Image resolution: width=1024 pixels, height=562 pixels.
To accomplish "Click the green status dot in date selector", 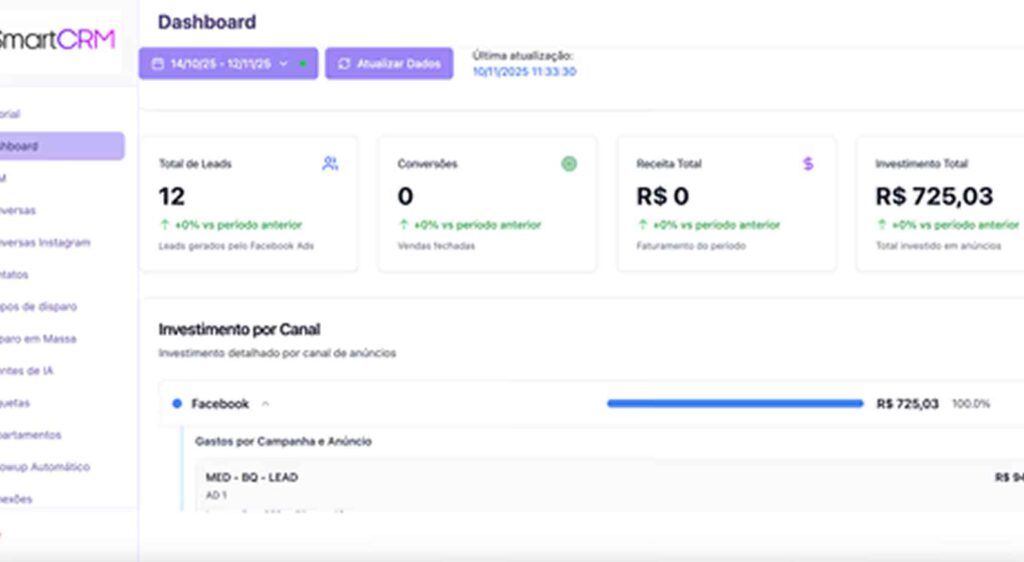I will coord(302,64).
